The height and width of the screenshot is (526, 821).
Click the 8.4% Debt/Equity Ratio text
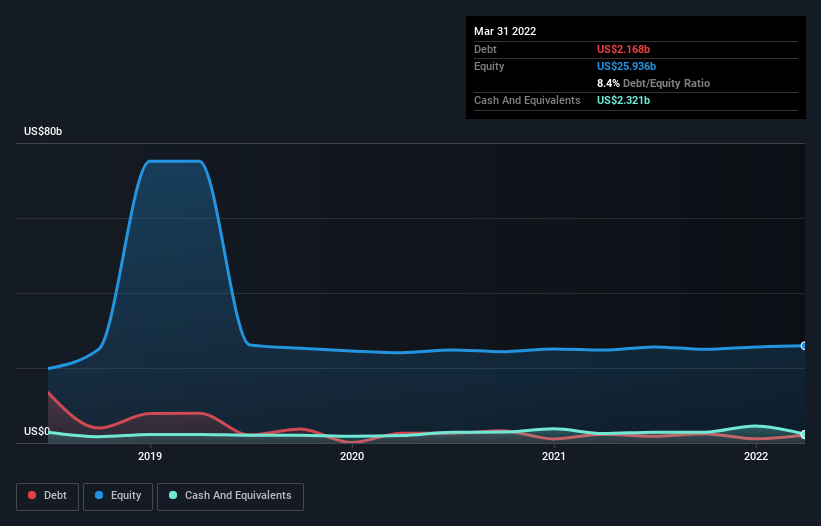coord(653,83)
